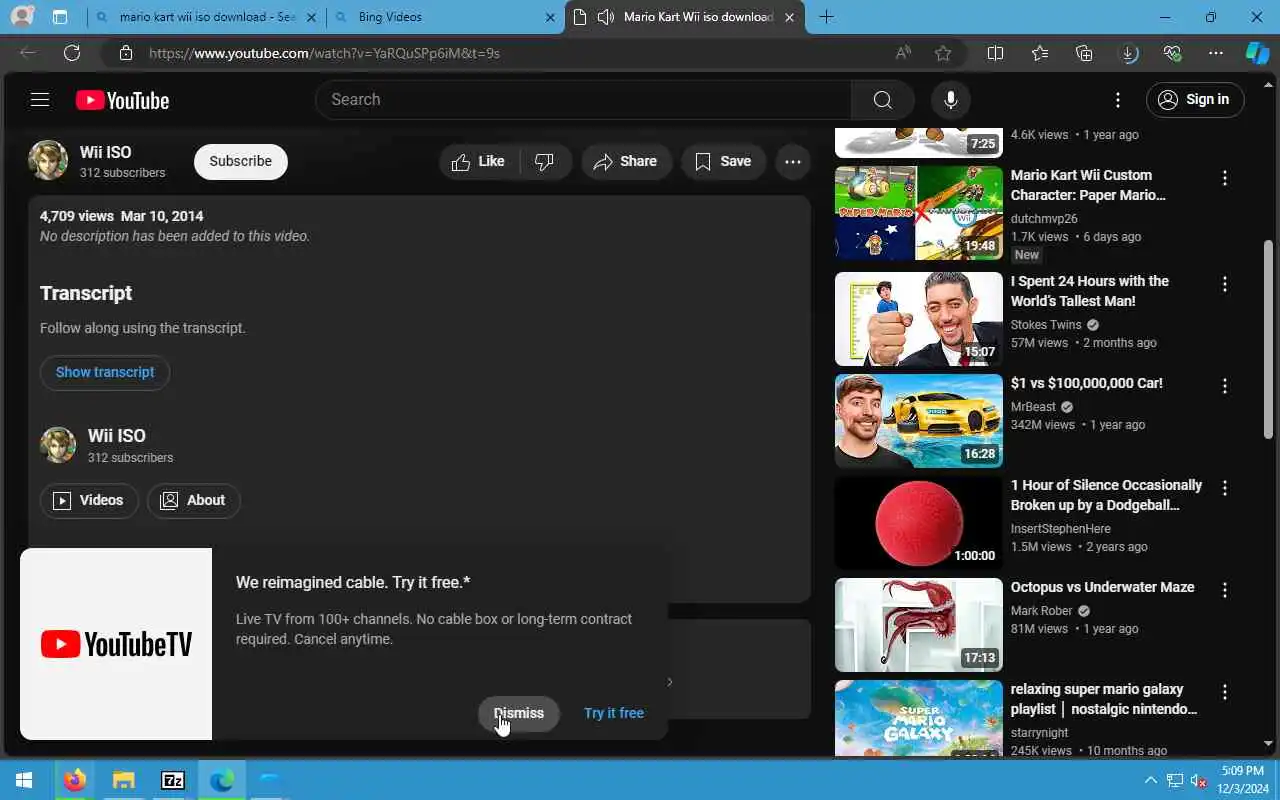Screen dimensions: 1280x800
Task: Open more actions ellipsis below video
Action: pyautogui.click(x=793, y=161)
